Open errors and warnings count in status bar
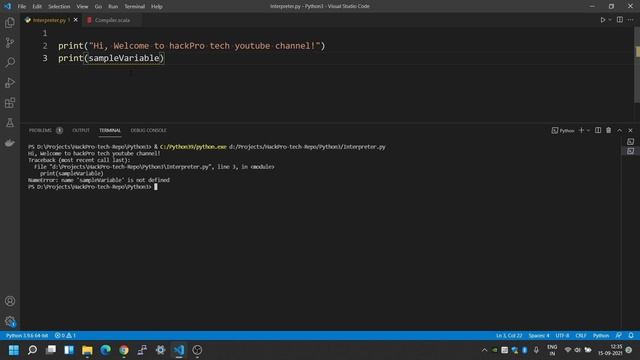The height and width of the screenshot is (360, 640). [x=65, y=336]
